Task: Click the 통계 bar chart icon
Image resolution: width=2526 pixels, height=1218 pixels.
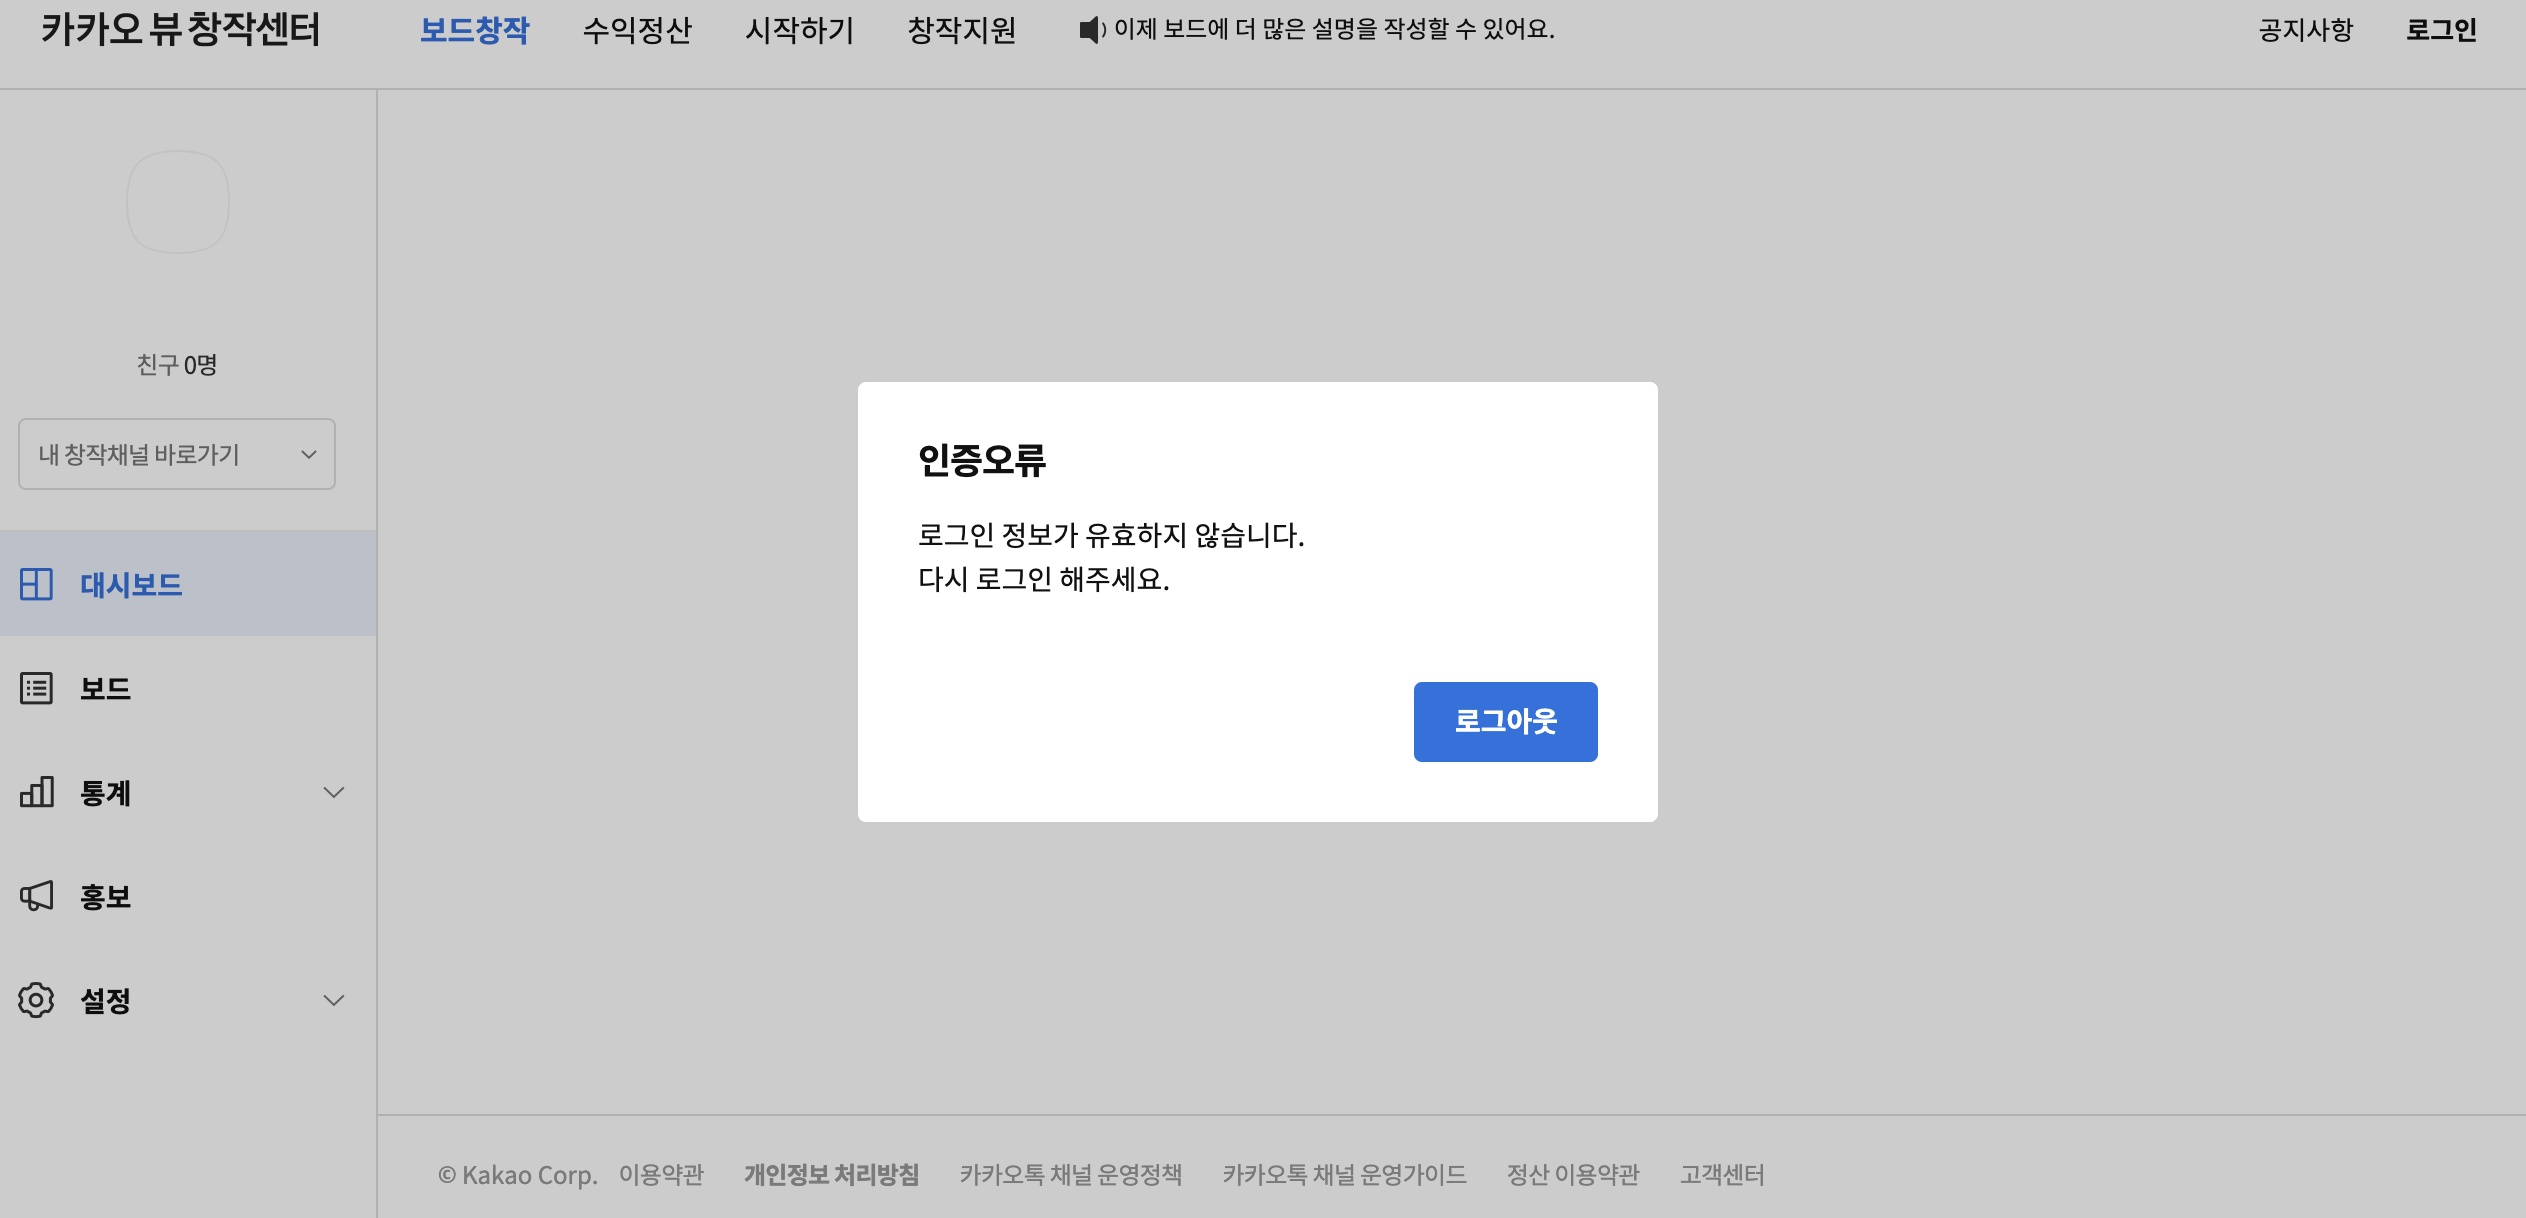Action: [x=36, y=792]
